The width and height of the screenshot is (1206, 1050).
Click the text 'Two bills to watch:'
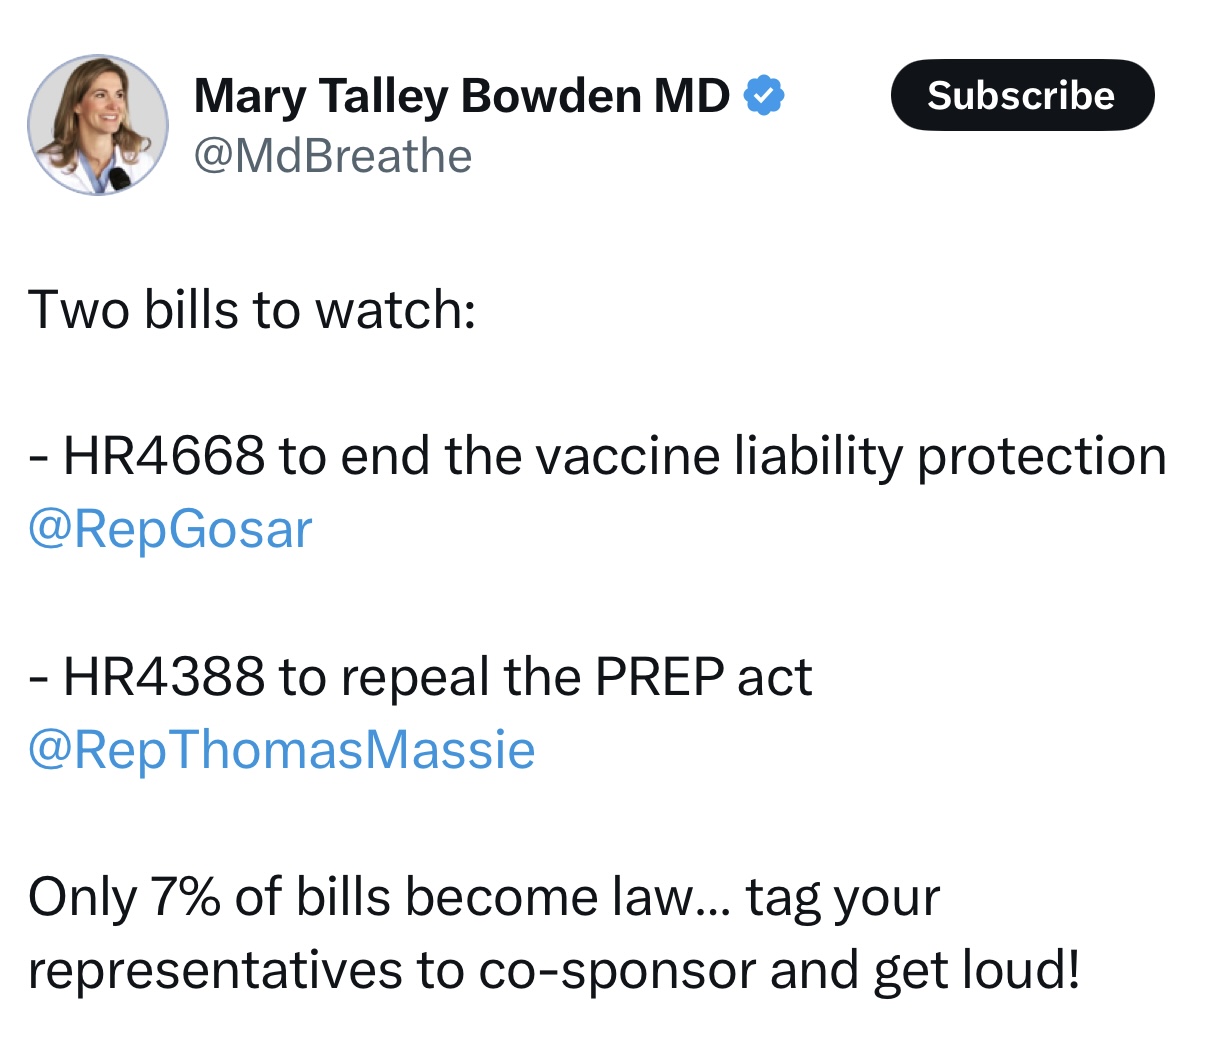(x=252, y=309)
